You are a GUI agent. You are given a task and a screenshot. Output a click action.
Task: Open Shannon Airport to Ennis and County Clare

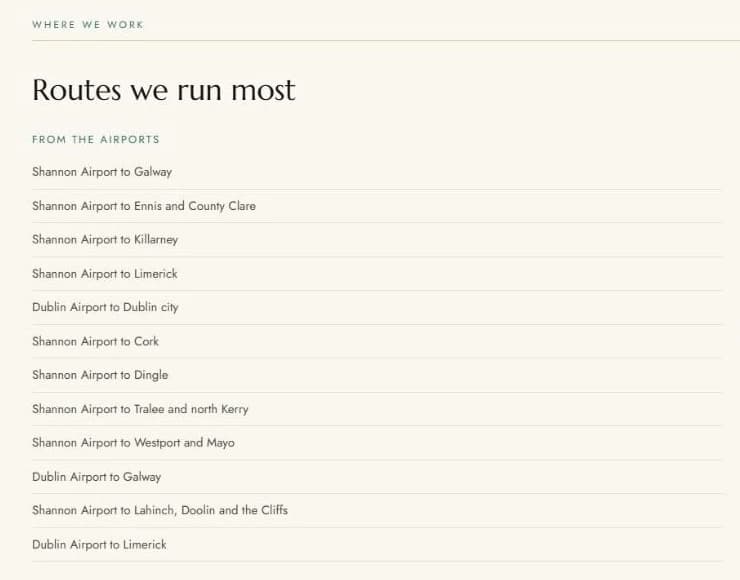pyautogui.click(x=144, y=206)
